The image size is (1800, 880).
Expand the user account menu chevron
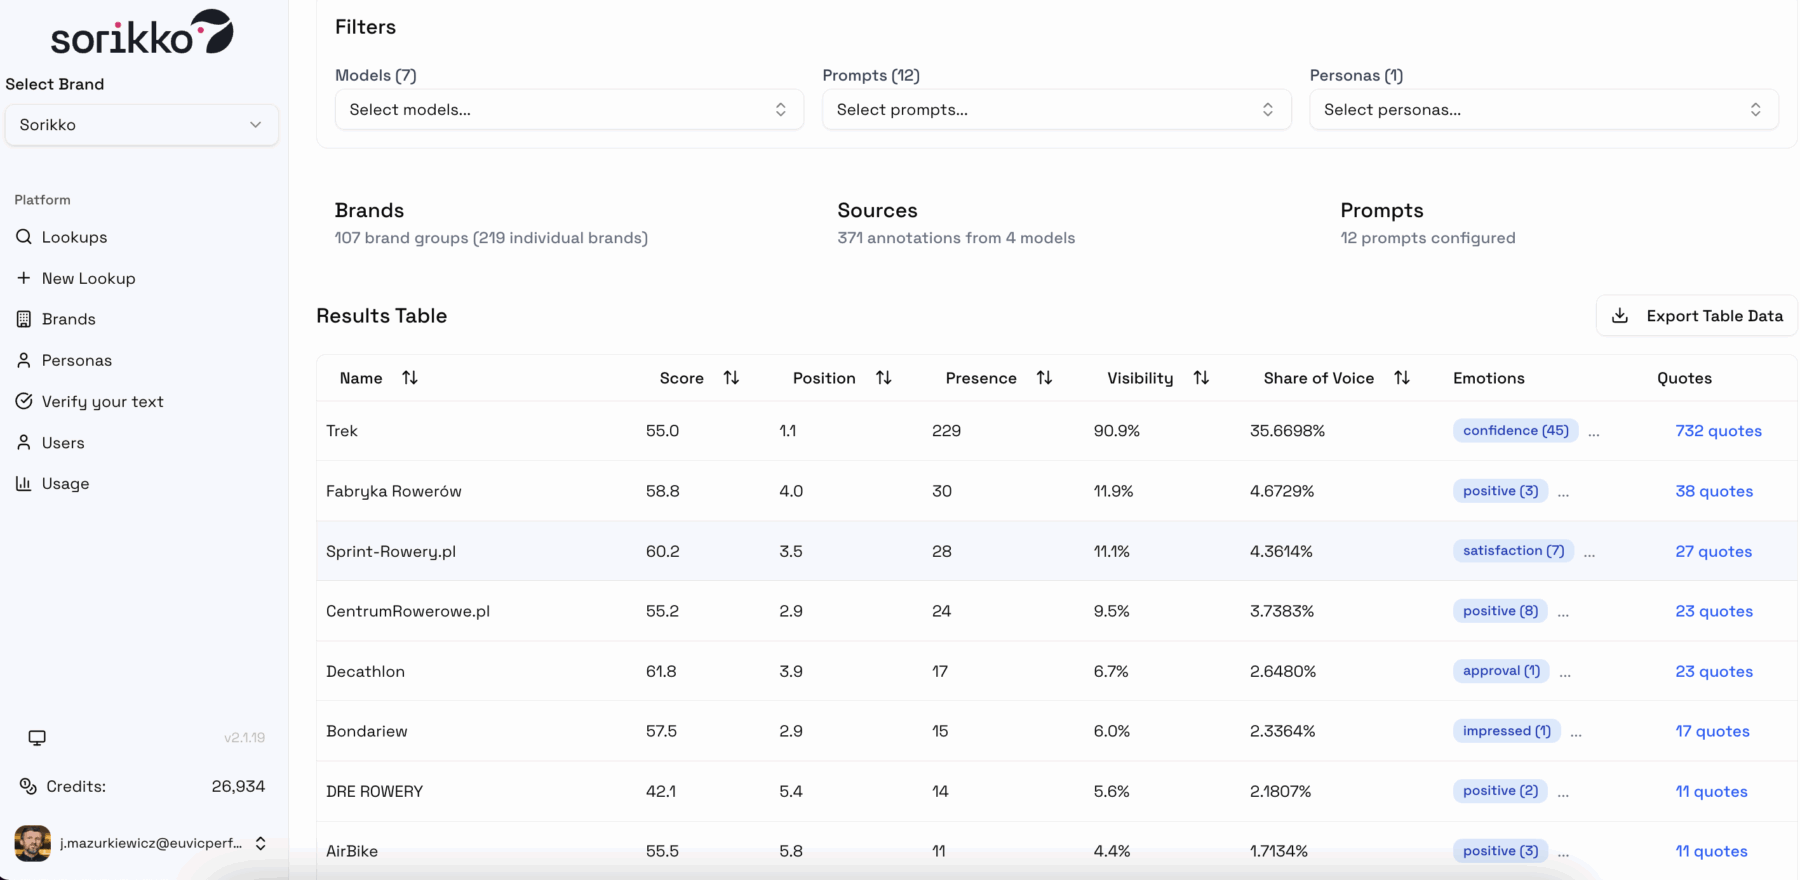pyautogui.click(x=261, y=843)
